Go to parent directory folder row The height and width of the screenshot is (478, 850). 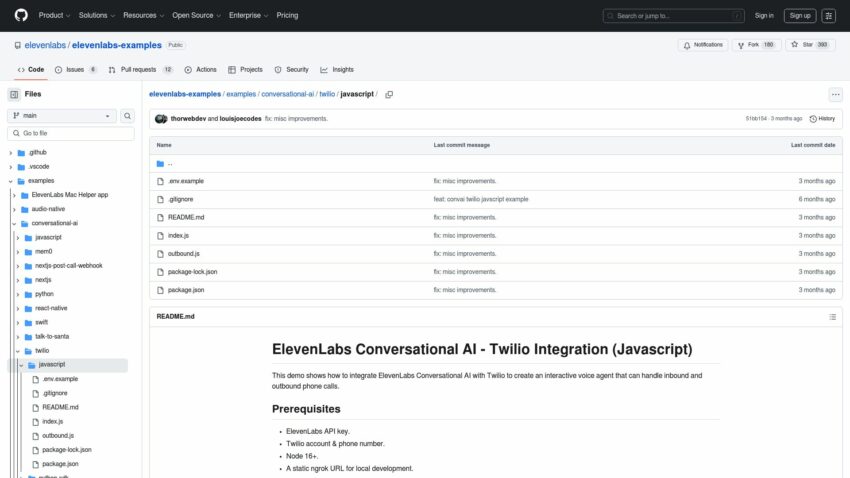click(x=495, y=164)
